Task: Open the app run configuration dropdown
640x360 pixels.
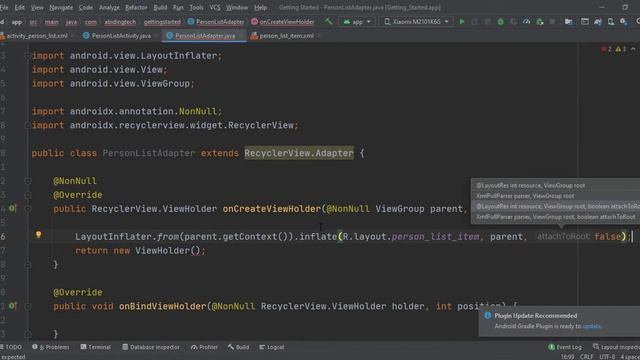Action: point(357,22)
